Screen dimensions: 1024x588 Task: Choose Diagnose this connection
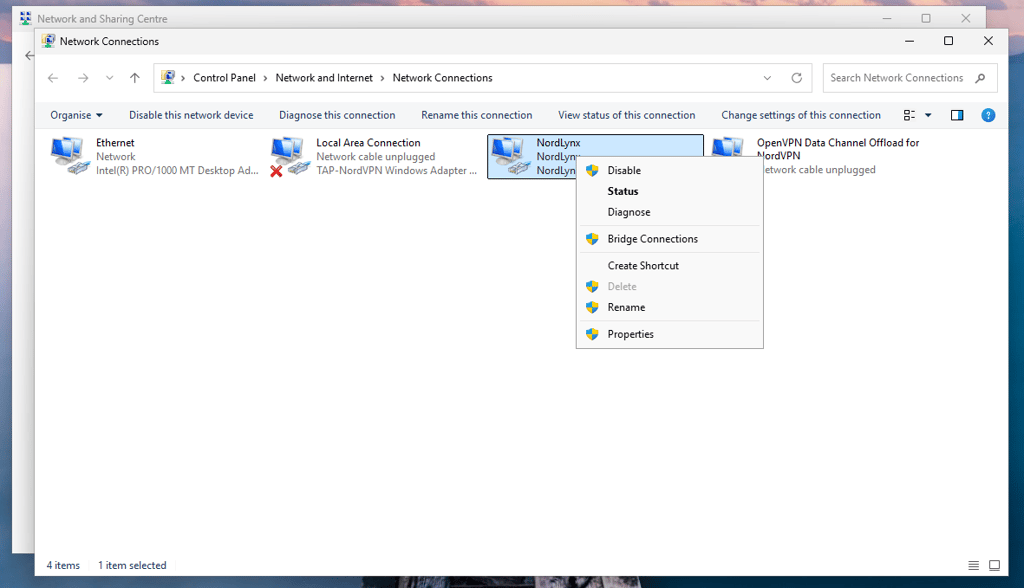coord(337,115)
